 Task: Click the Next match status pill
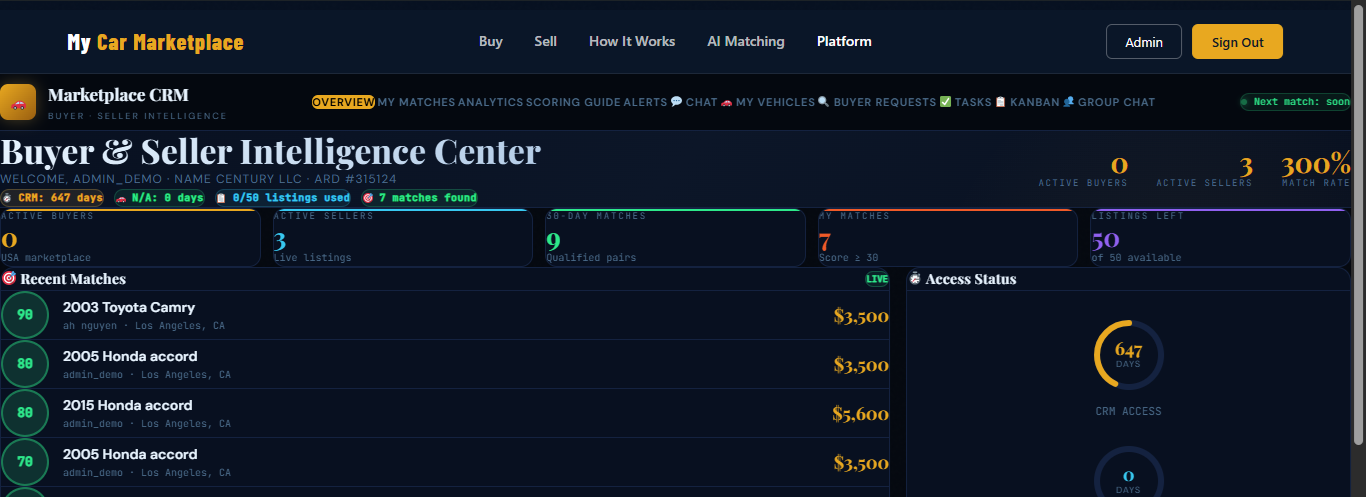1296,102
